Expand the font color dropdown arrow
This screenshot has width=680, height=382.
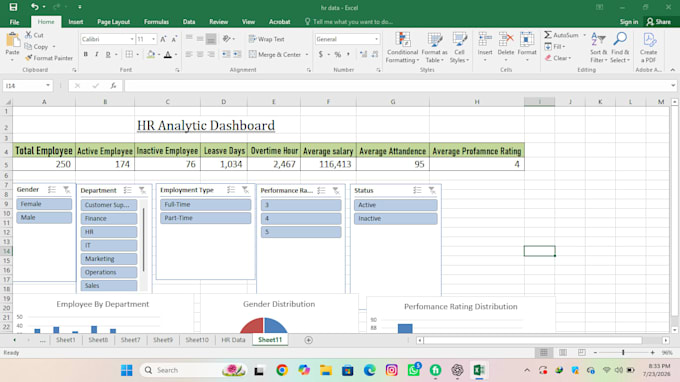[176, 55]
